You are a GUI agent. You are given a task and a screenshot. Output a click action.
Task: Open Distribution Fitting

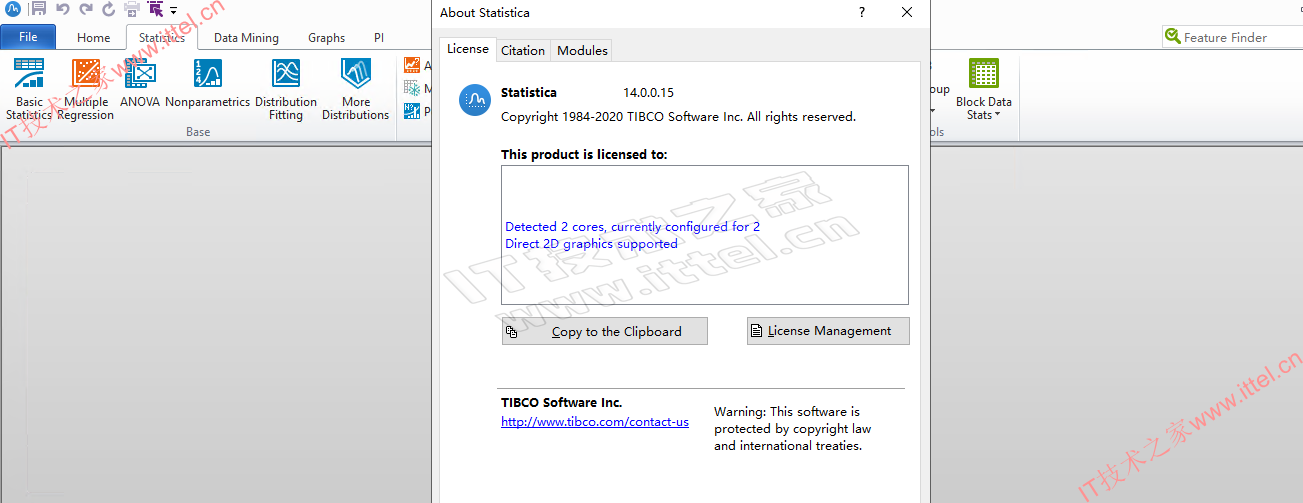[286, 89]
